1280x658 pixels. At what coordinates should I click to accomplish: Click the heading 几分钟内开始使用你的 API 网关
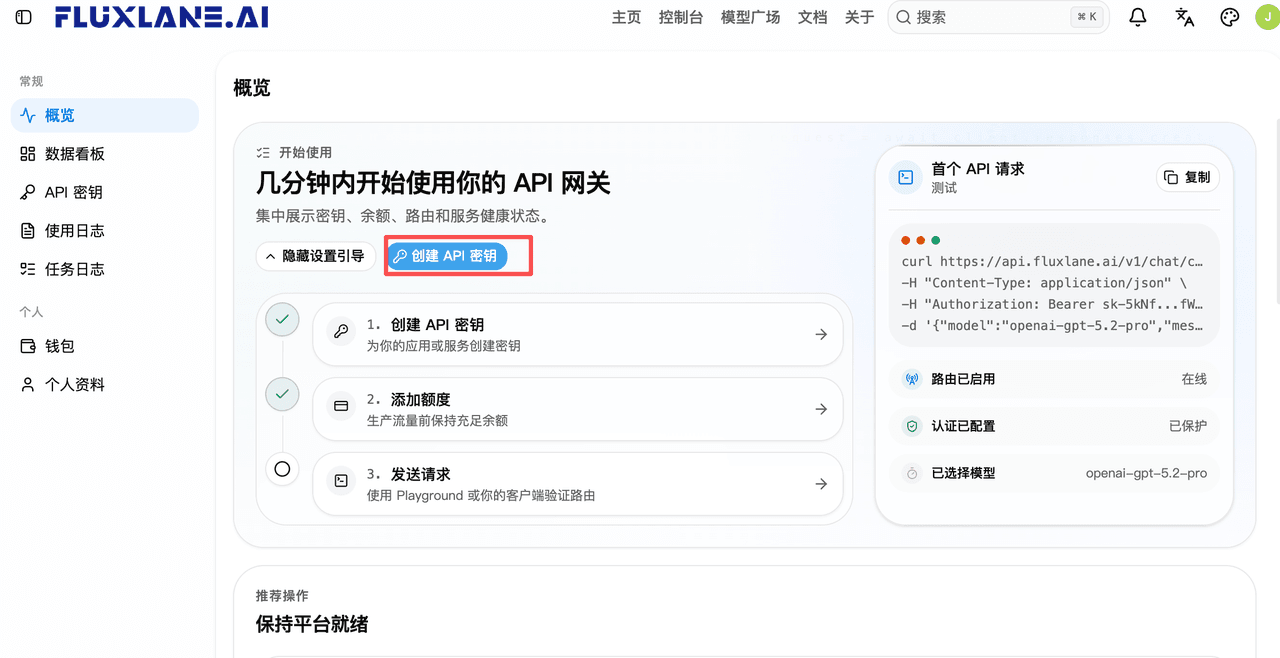433,183
